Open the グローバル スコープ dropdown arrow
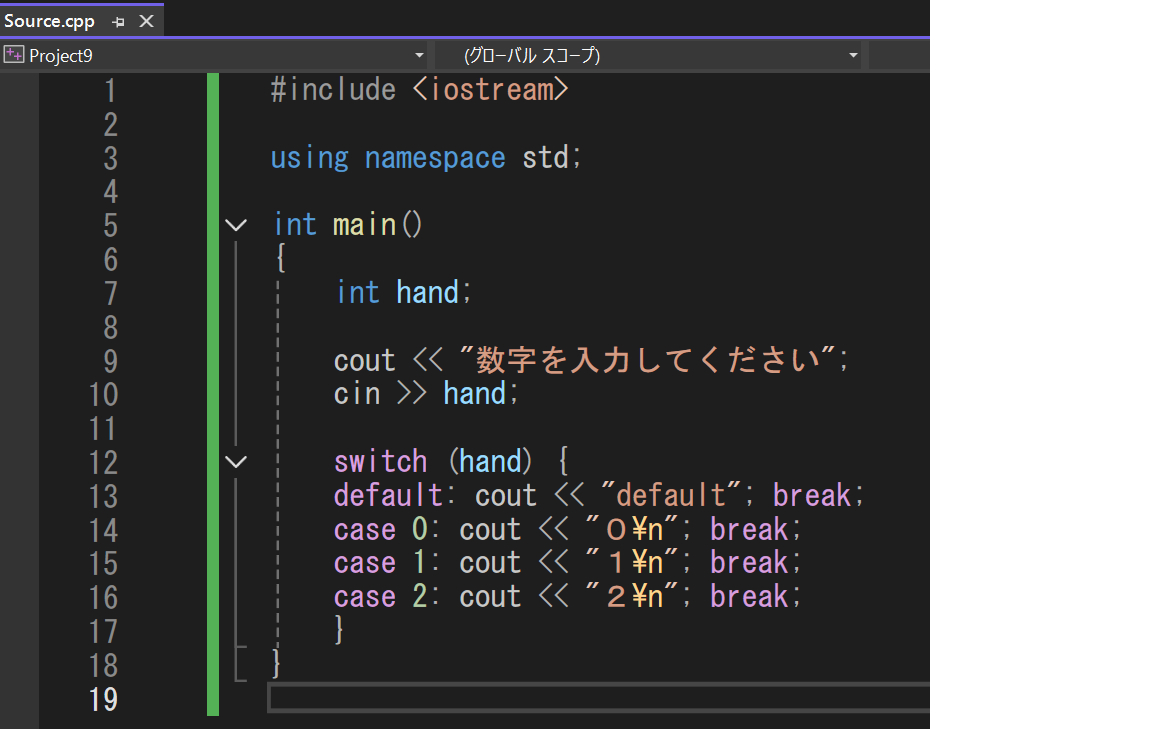 853,56
